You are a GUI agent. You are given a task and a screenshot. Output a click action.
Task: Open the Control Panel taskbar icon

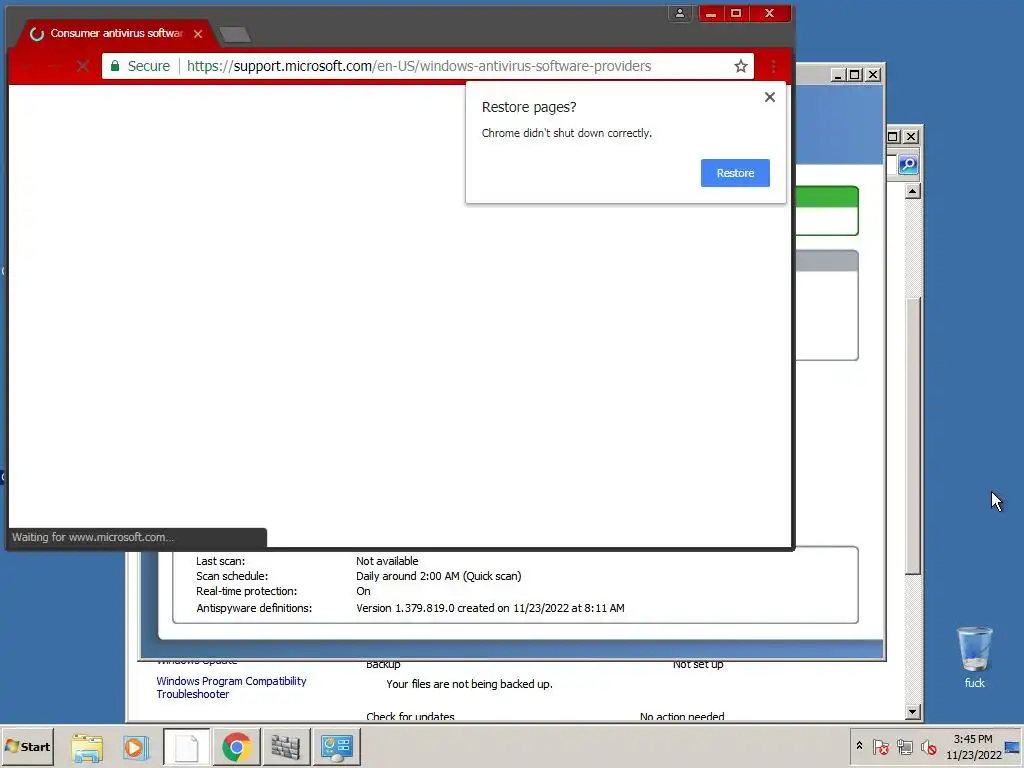pos(337,747)
